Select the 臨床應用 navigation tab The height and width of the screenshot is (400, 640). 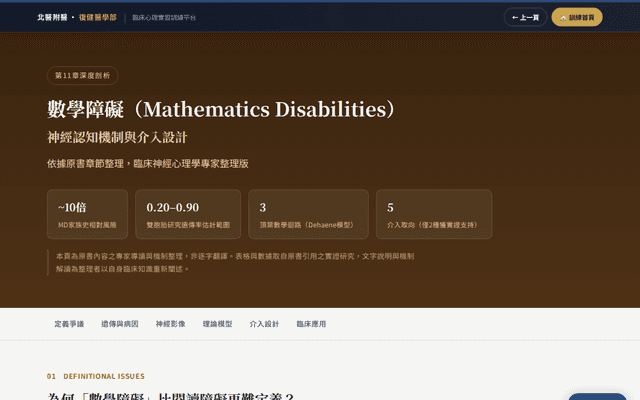[311, 324]
